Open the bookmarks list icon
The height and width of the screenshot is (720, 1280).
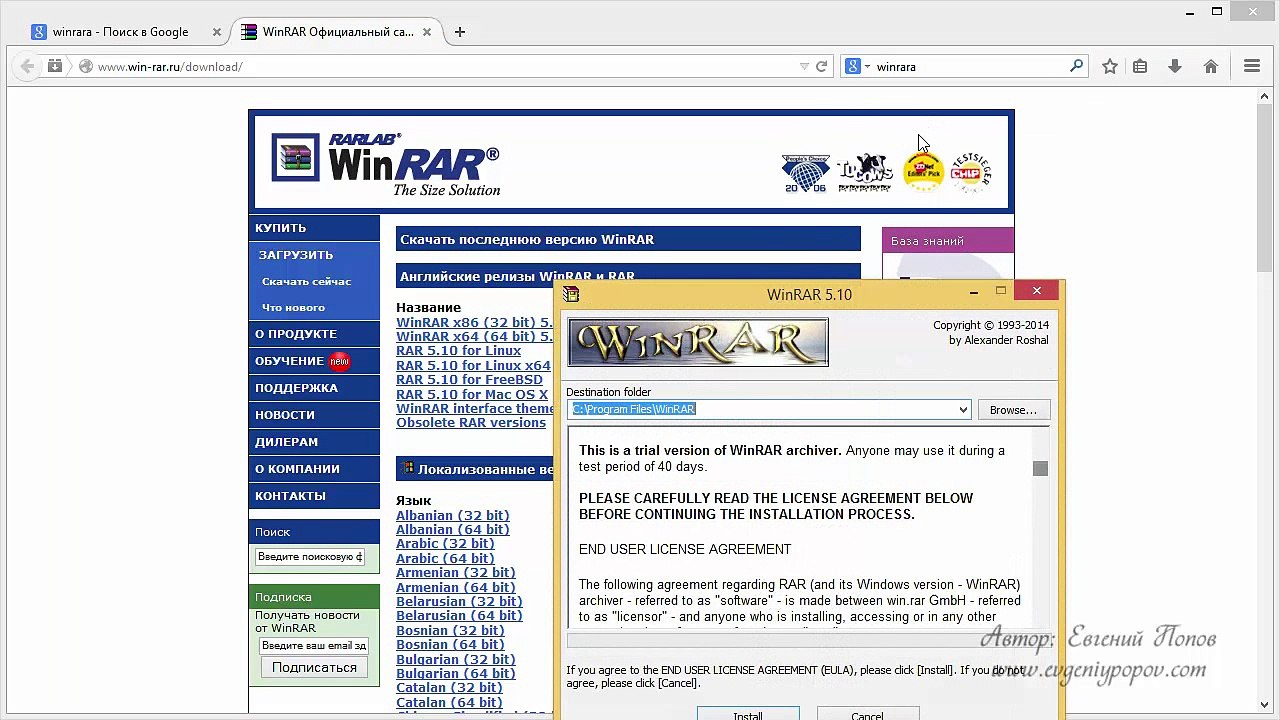coord(1140,67)
